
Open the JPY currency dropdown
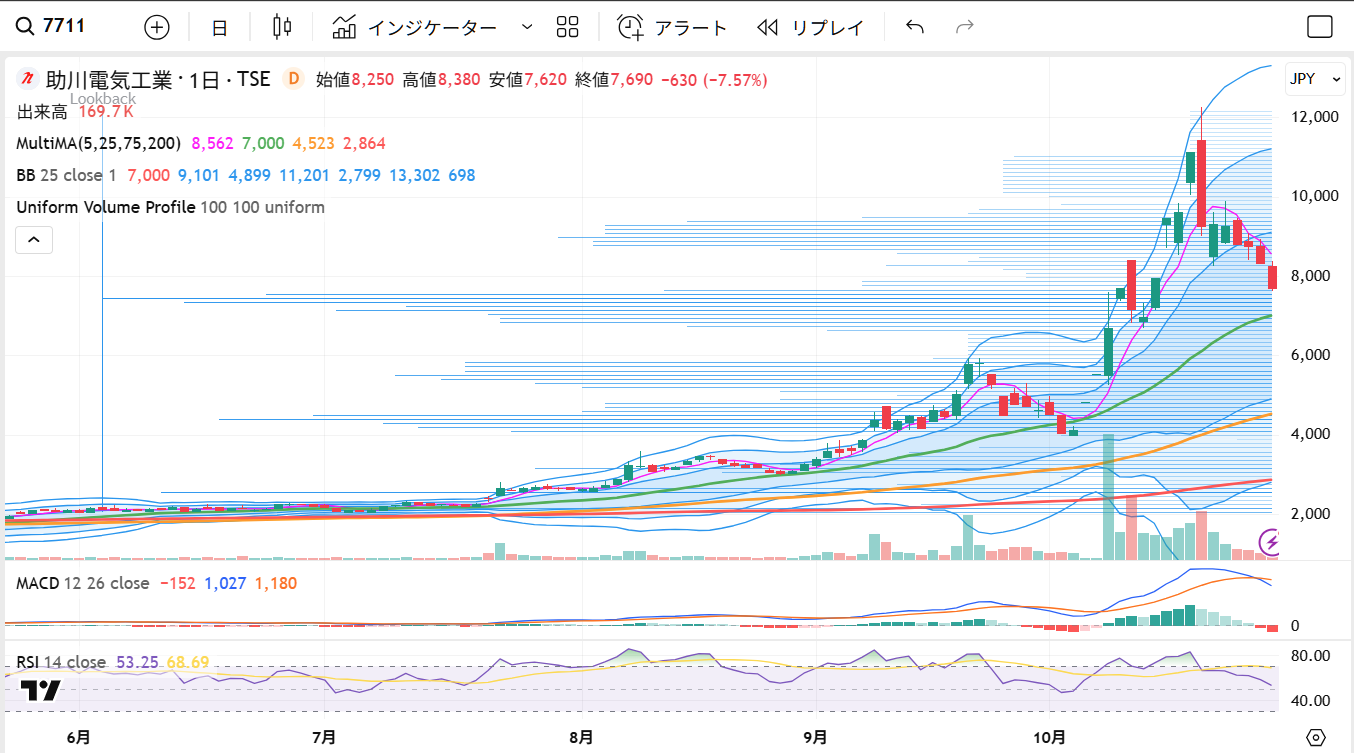pos(1314,79)
